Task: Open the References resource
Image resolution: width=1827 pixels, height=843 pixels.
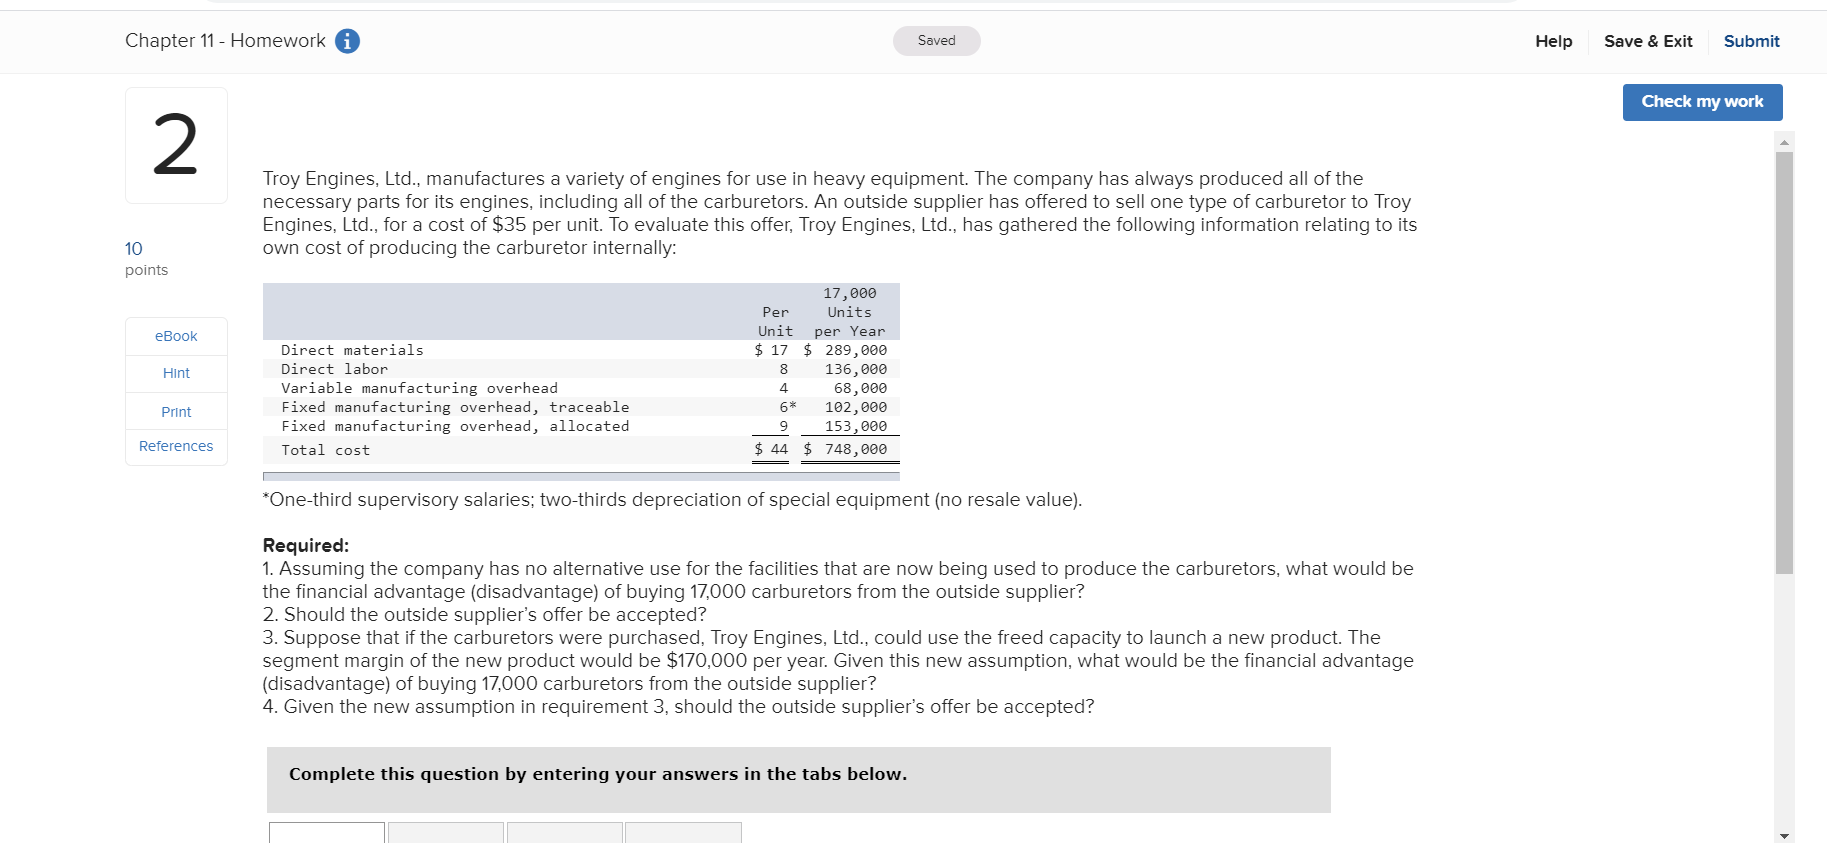Action: coord(176,446)
